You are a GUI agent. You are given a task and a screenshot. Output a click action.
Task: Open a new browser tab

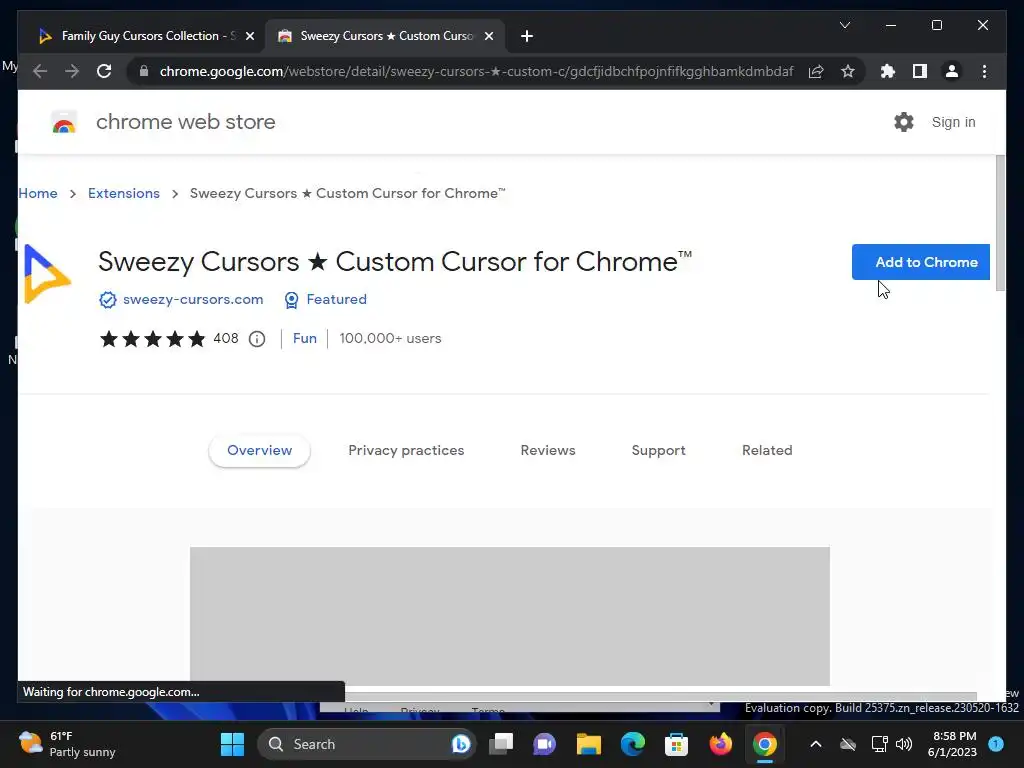pos(527,36)
